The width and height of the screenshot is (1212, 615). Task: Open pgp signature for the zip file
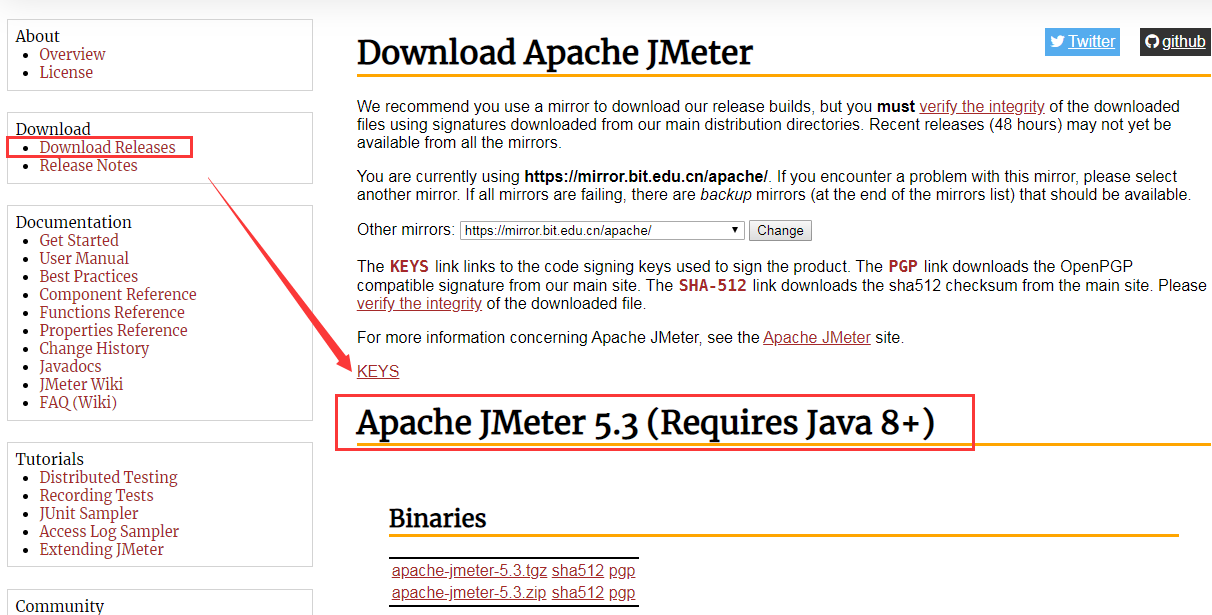click(x=622, y=592)
